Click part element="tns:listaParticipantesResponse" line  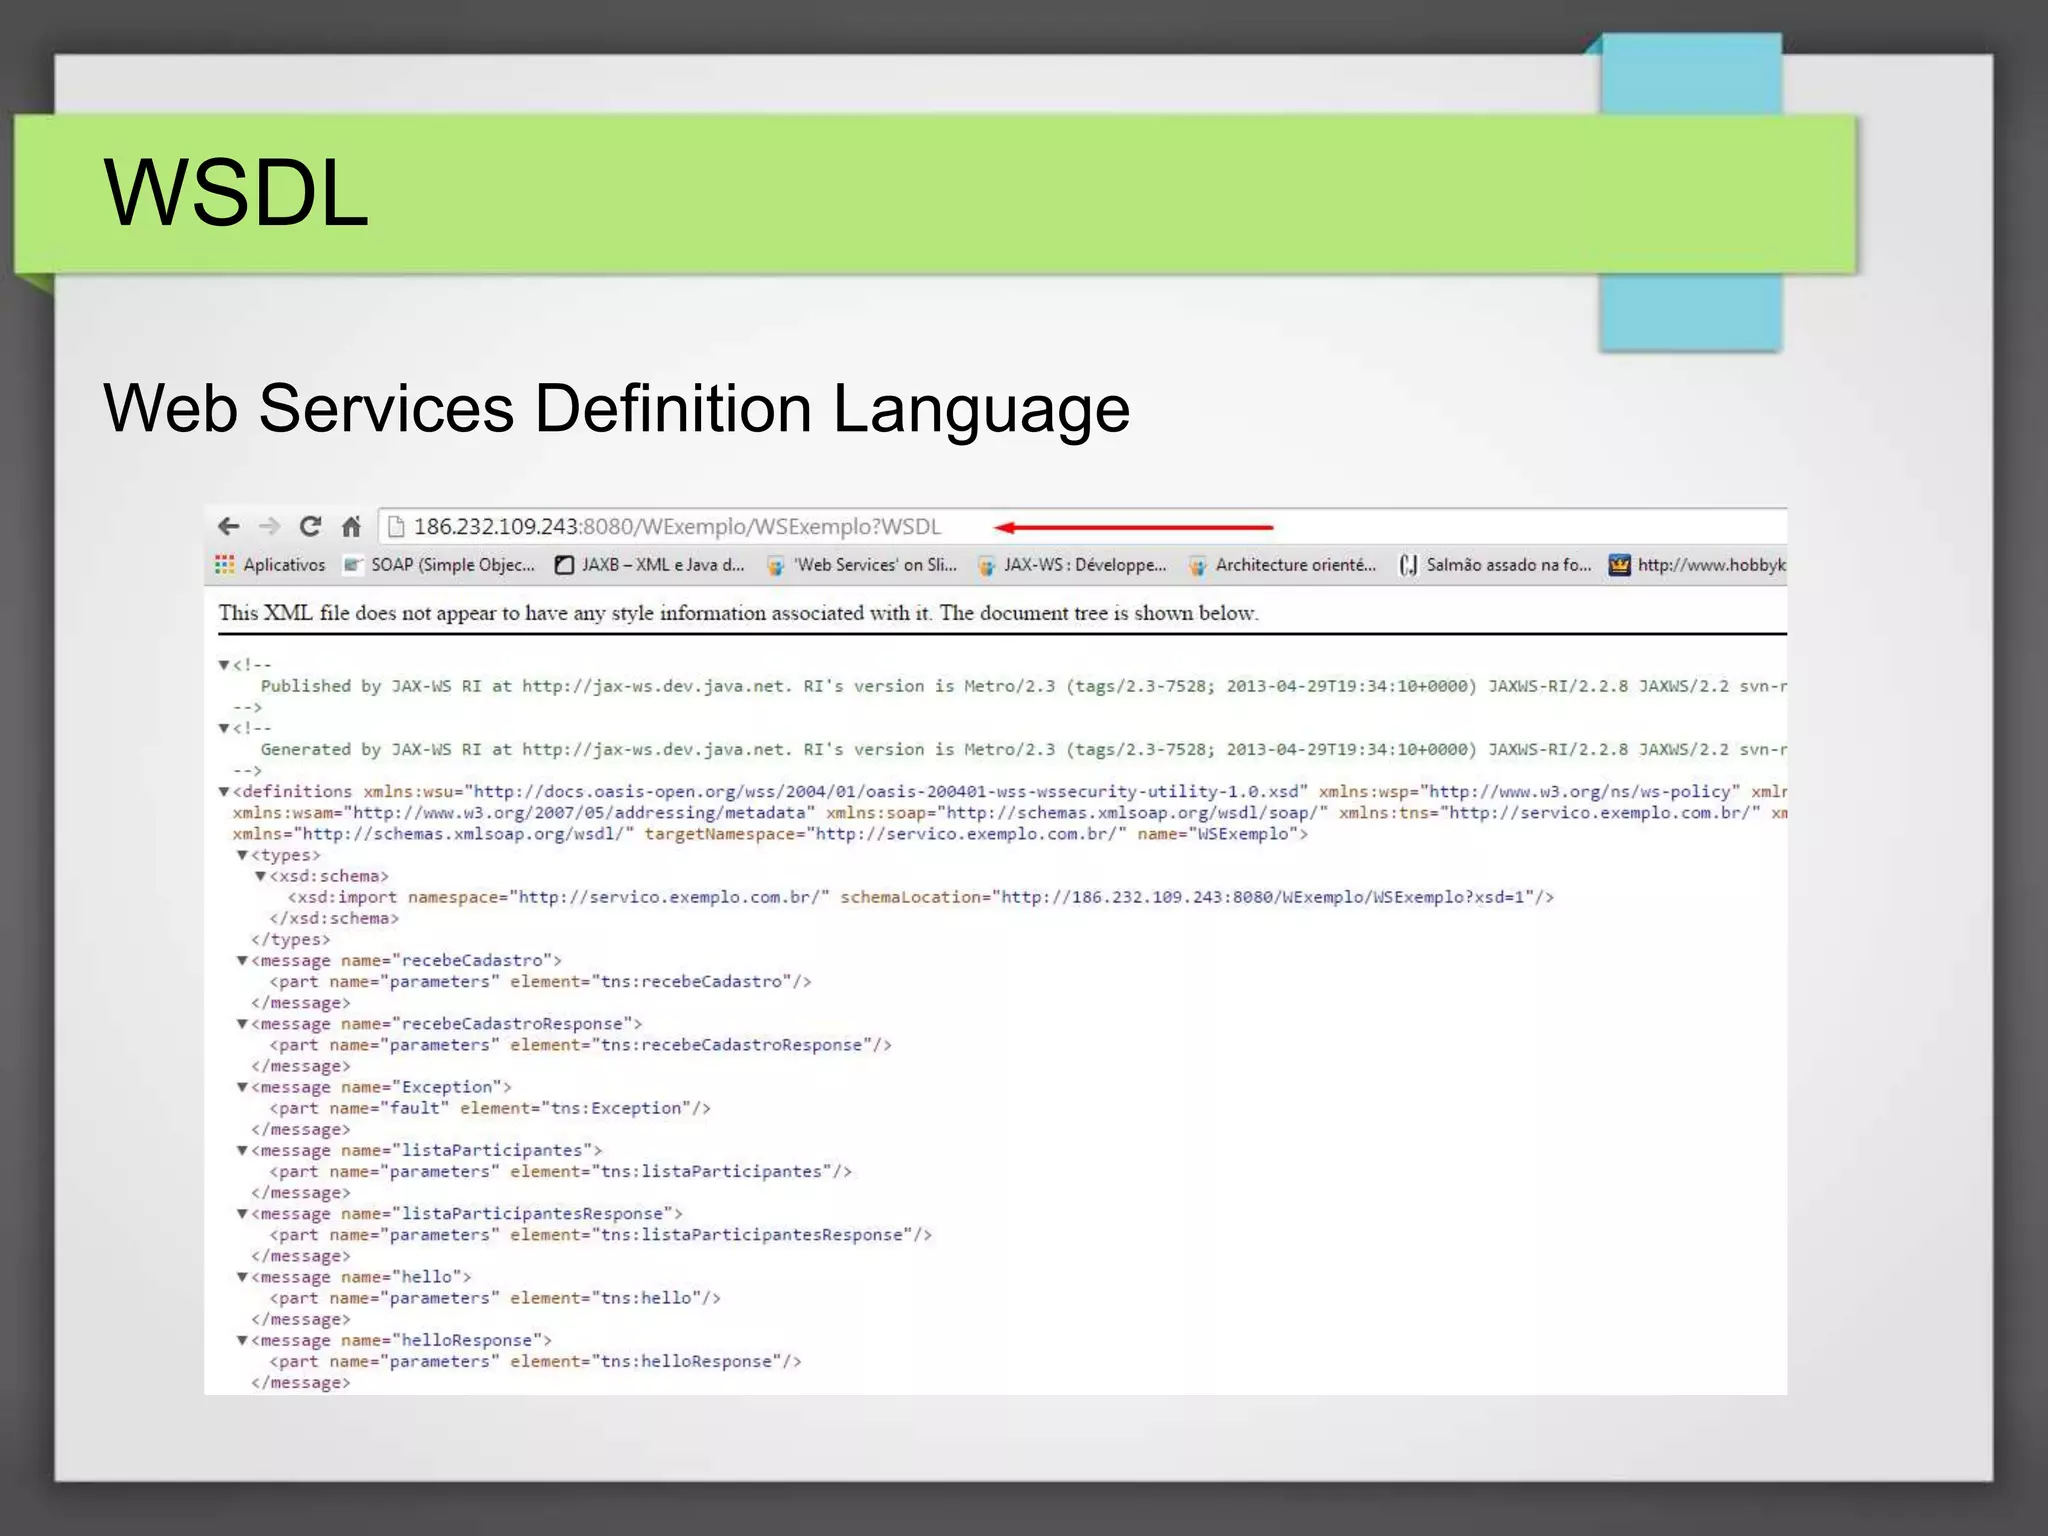point(600,1235)
